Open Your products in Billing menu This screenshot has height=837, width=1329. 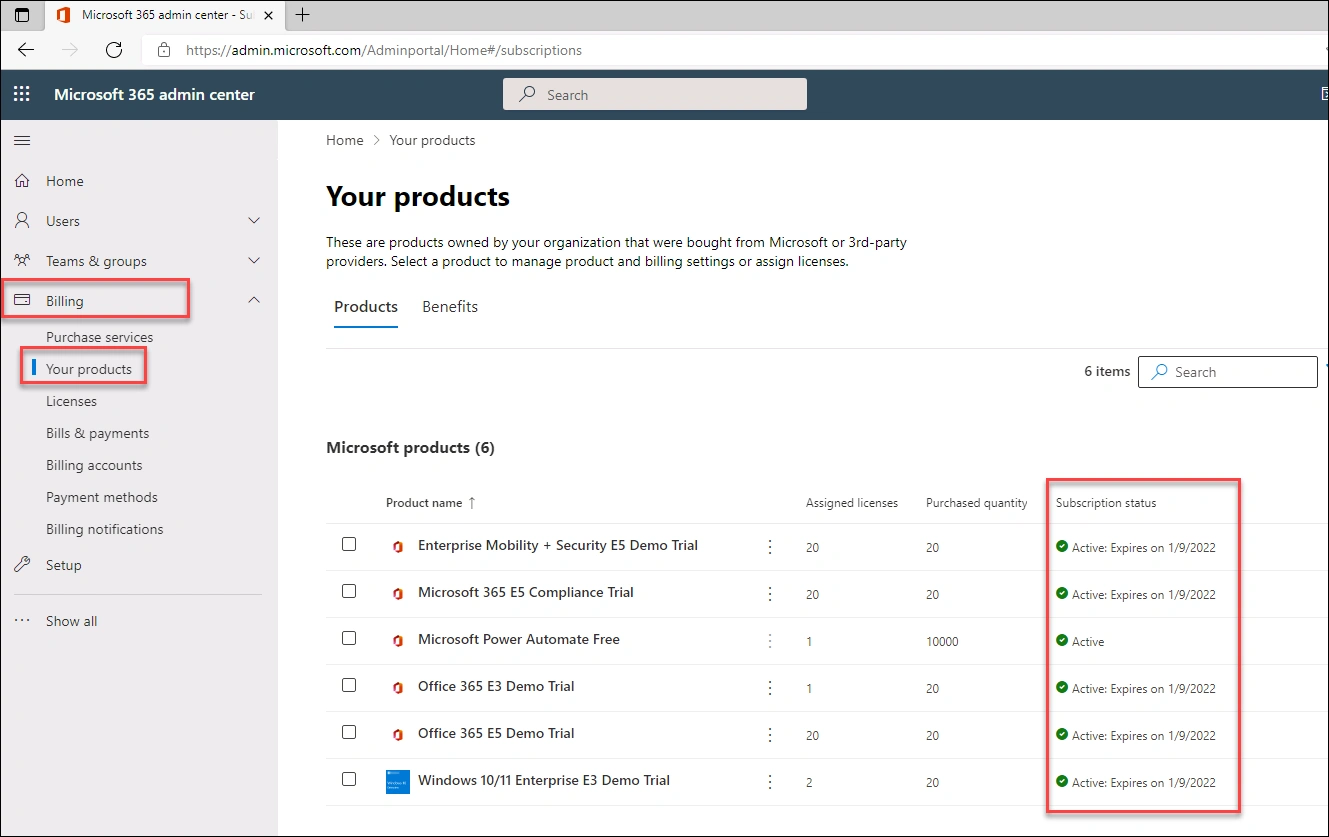pyautogui.click(x=89, y=369)
